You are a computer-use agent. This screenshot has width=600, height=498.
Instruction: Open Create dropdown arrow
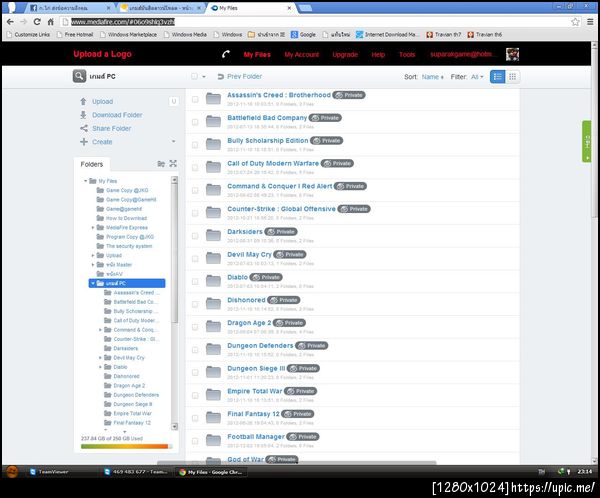[x=174, y=142]
